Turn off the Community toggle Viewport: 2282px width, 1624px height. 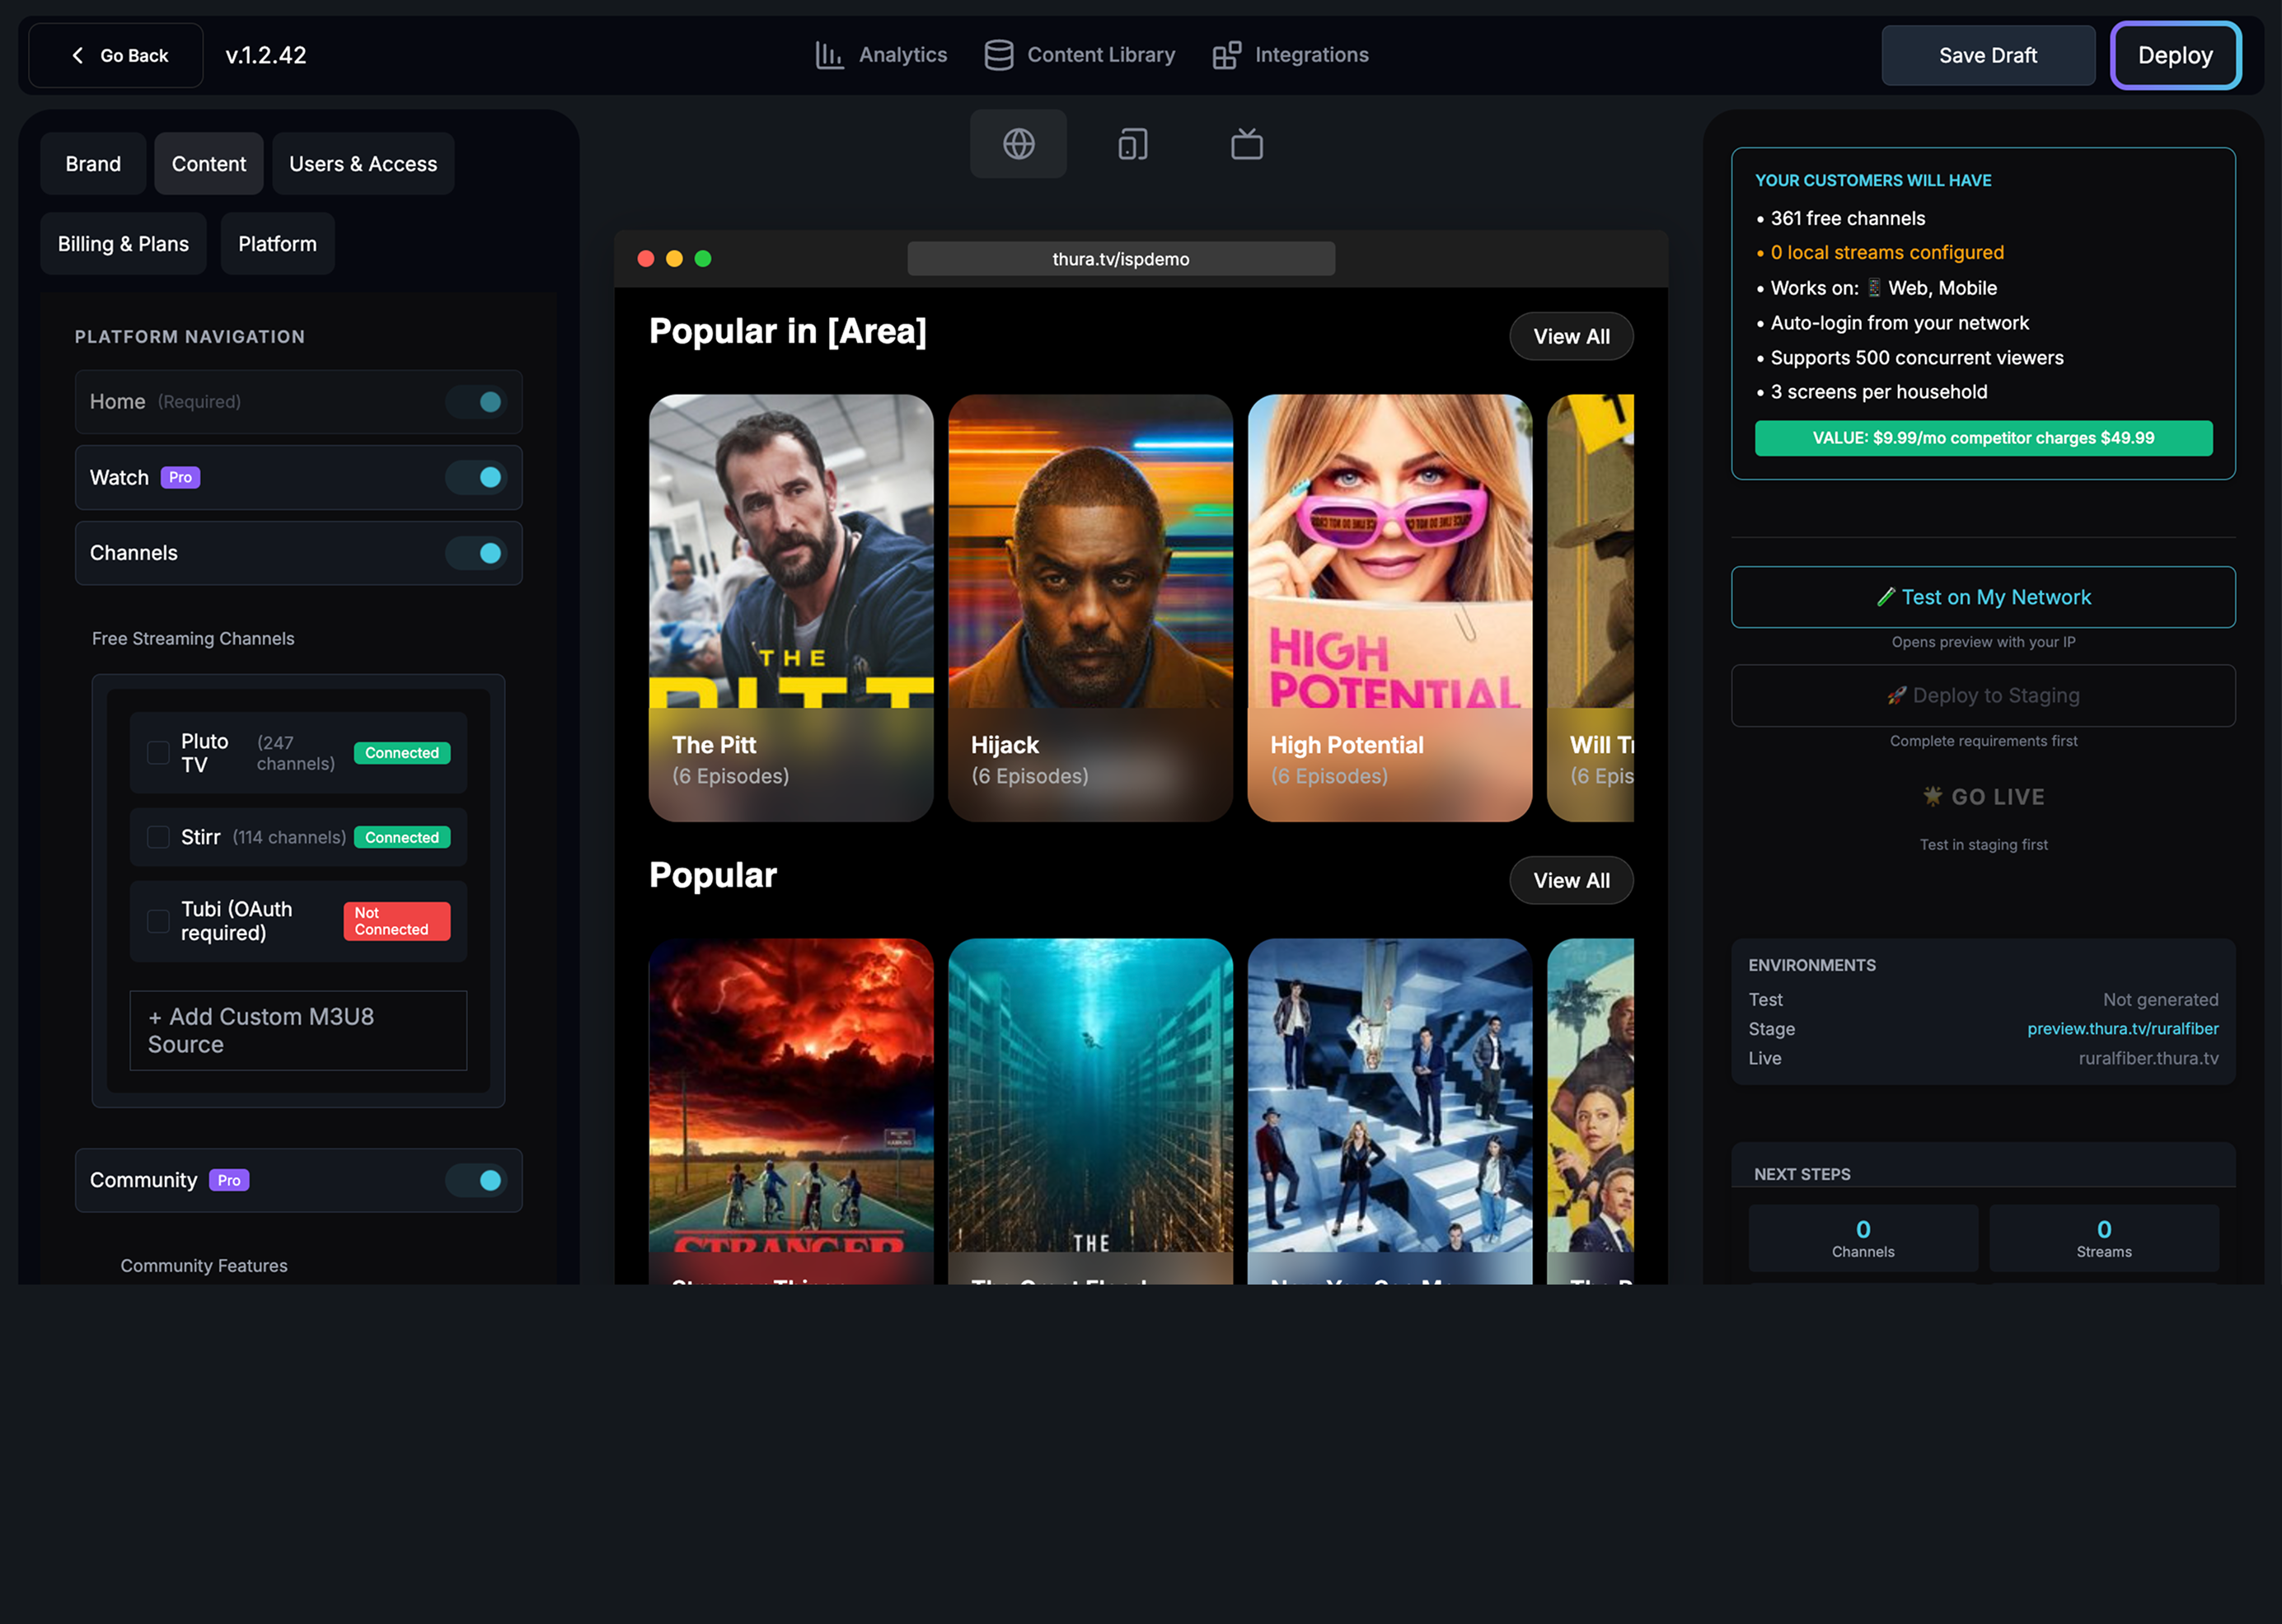pos(477,1180)
